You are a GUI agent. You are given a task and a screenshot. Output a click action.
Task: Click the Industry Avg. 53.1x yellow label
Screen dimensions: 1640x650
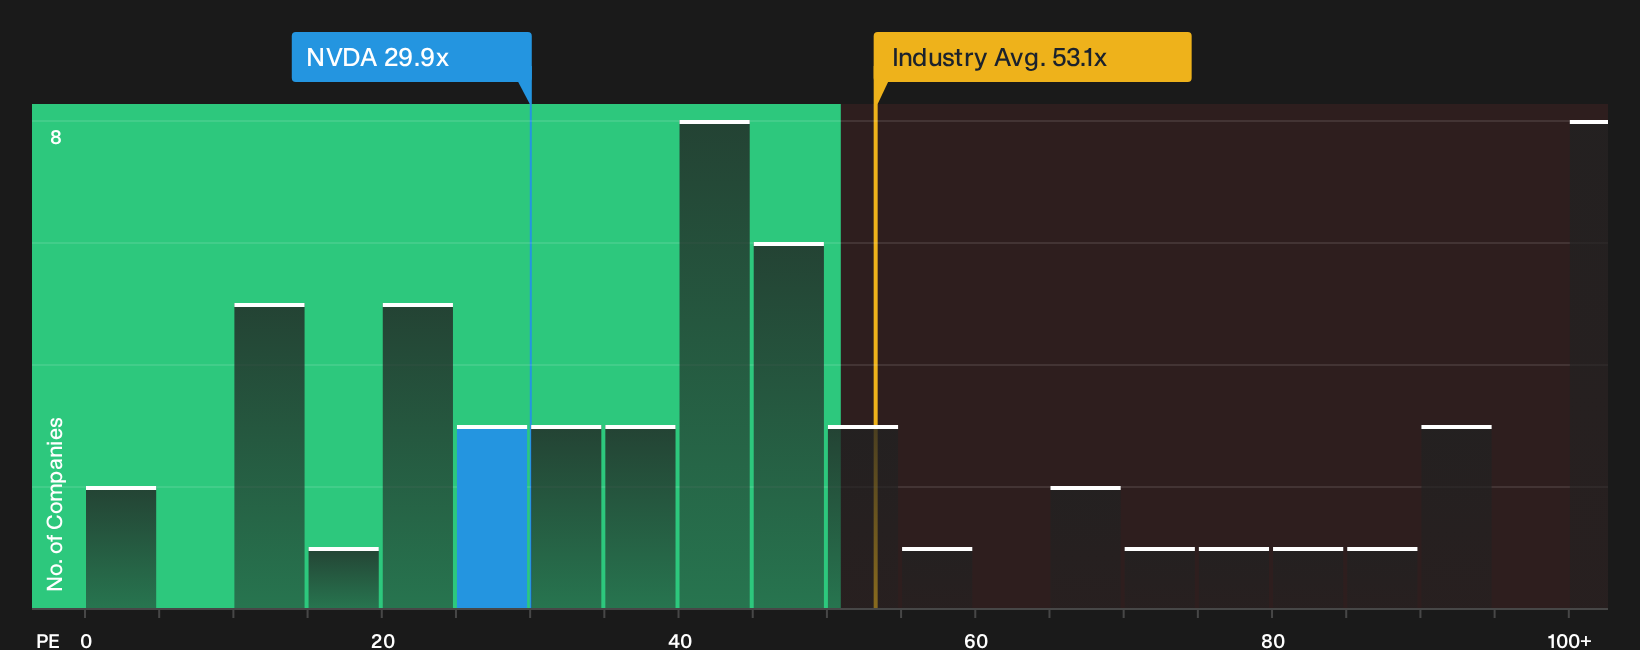(x=1032, y=57)
